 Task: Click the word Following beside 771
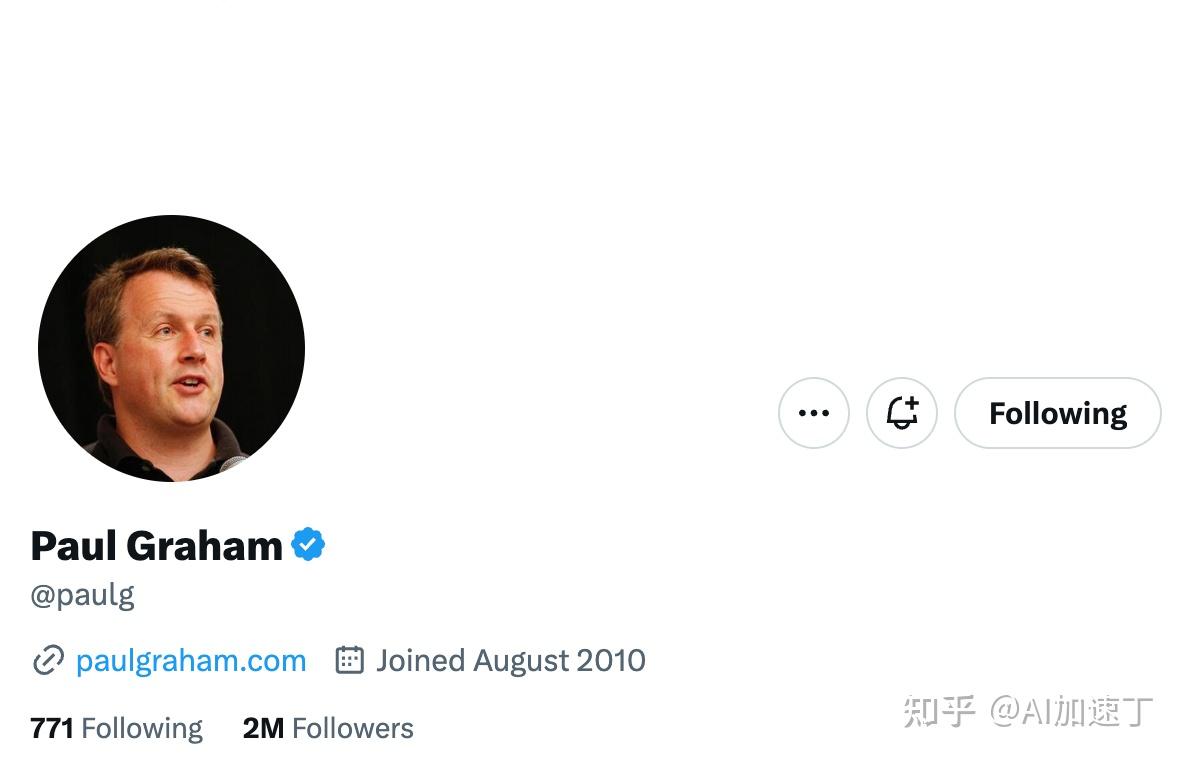(x=142, y=729)
